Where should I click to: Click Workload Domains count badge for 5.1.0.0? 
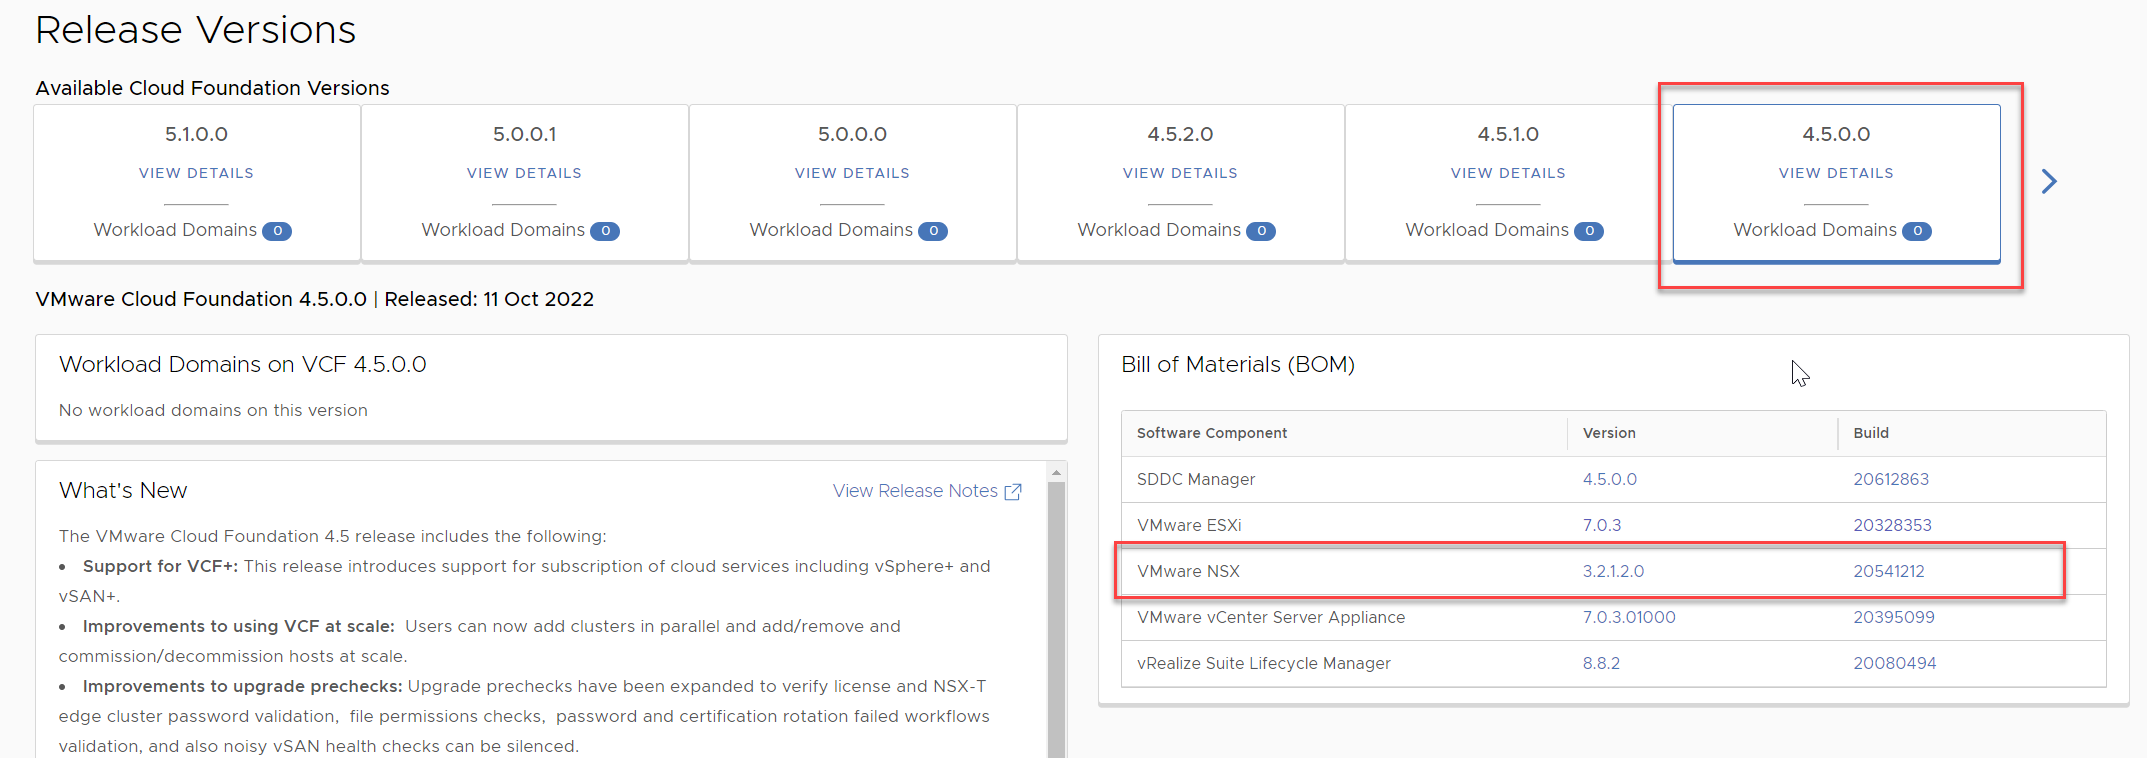[x=277, y=231]
